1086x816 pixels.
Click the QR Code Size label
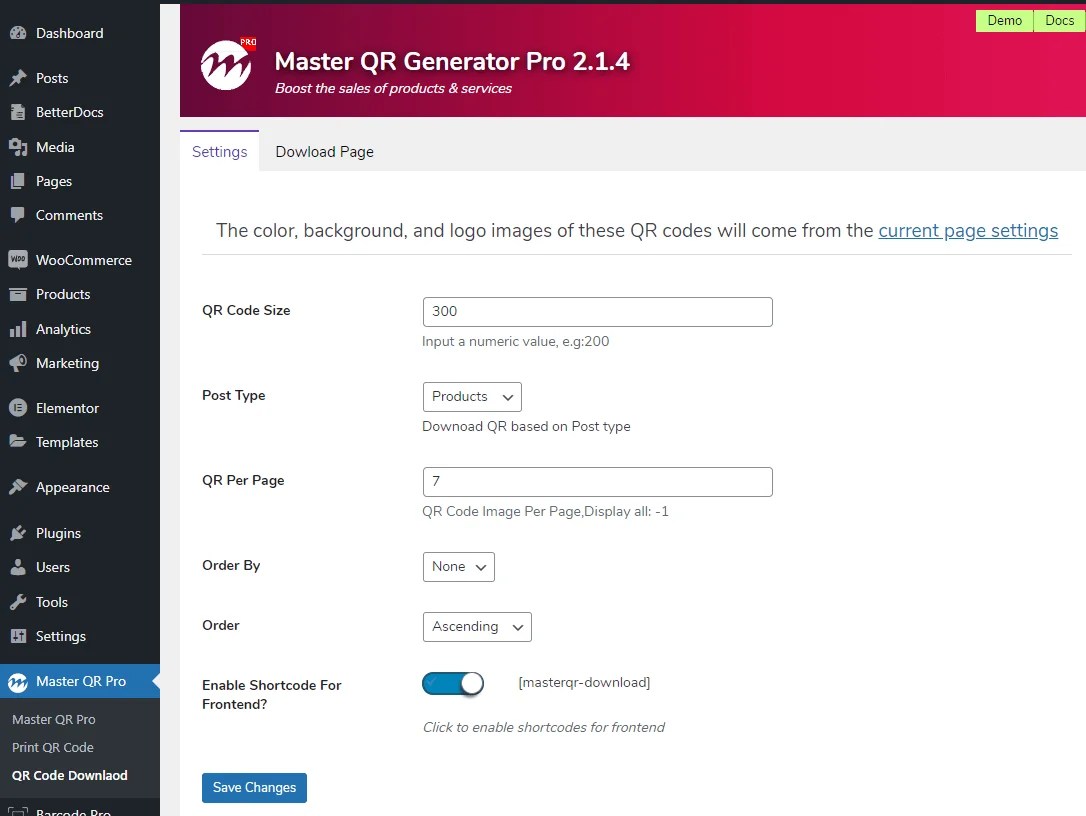246,310
